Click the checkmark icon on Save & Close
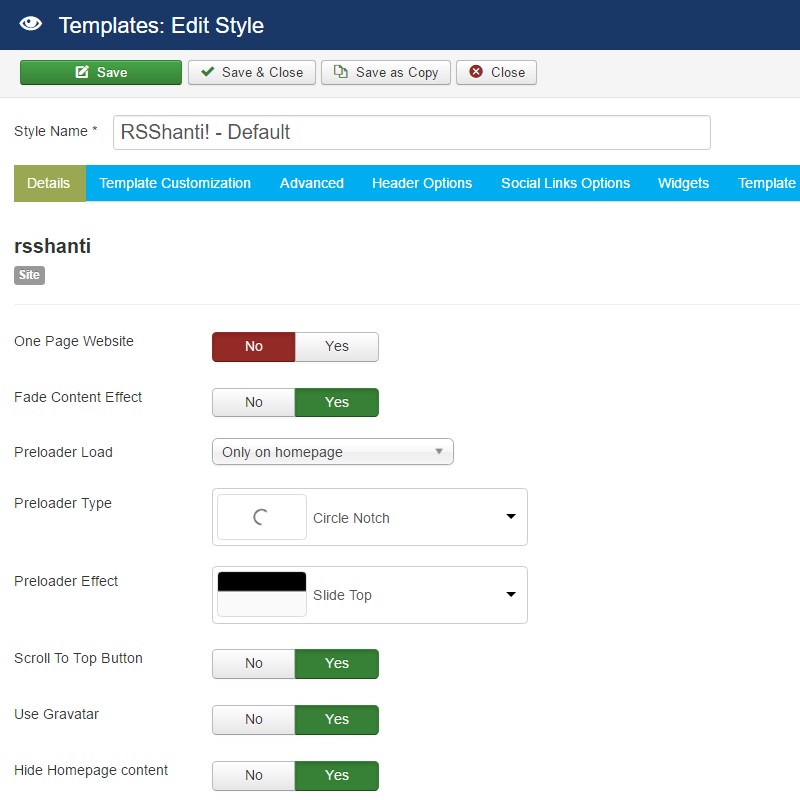 pyautogui.click(x=208, y=71)
